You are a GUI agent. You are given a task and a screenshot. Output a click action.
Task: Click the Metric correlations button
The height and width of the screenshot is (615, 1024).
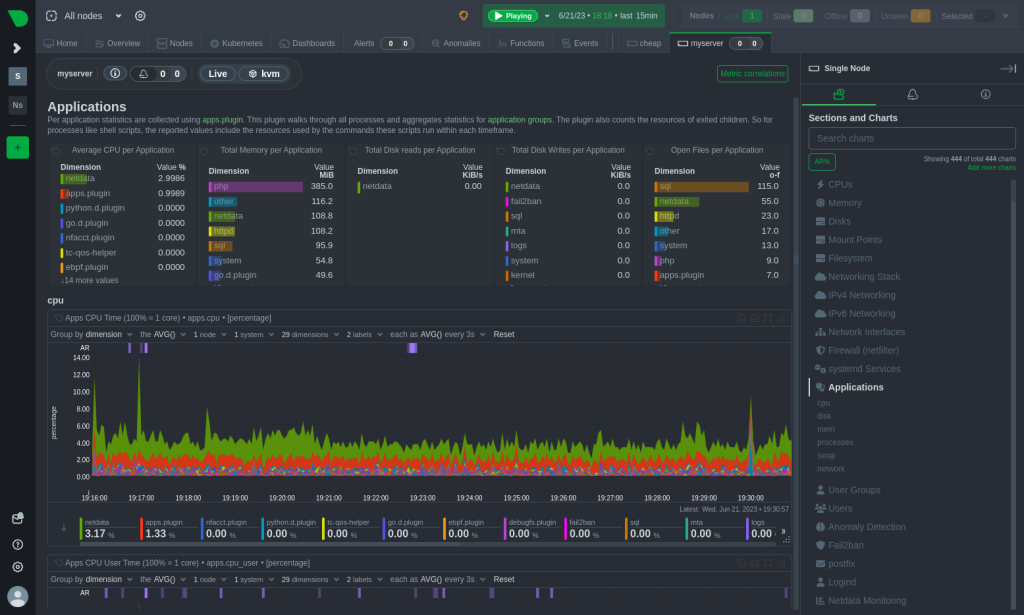click(752, 74)
